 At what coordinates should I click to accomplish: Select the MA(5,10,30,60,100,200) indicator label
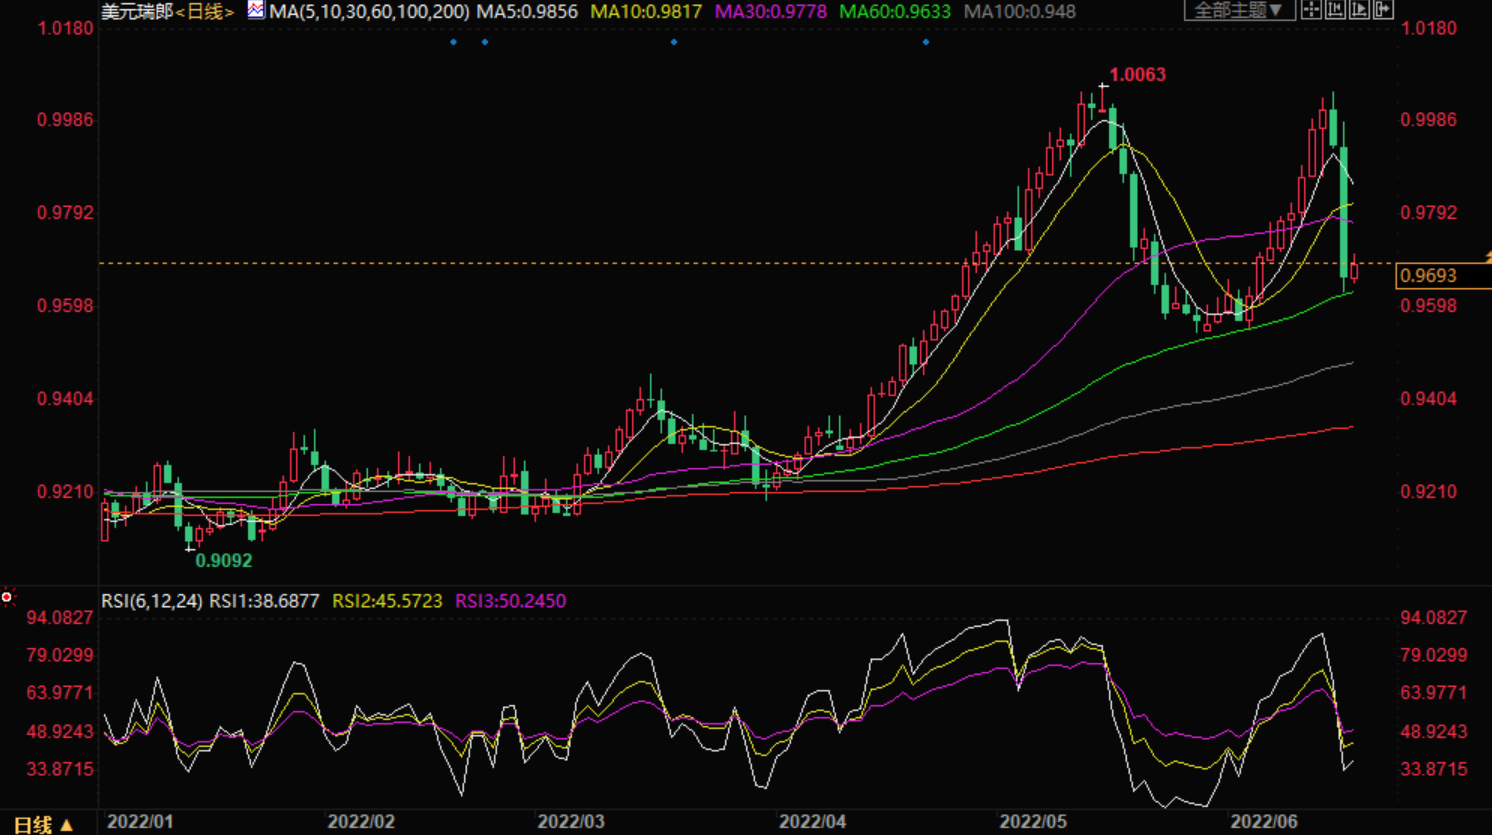(369, 12)
